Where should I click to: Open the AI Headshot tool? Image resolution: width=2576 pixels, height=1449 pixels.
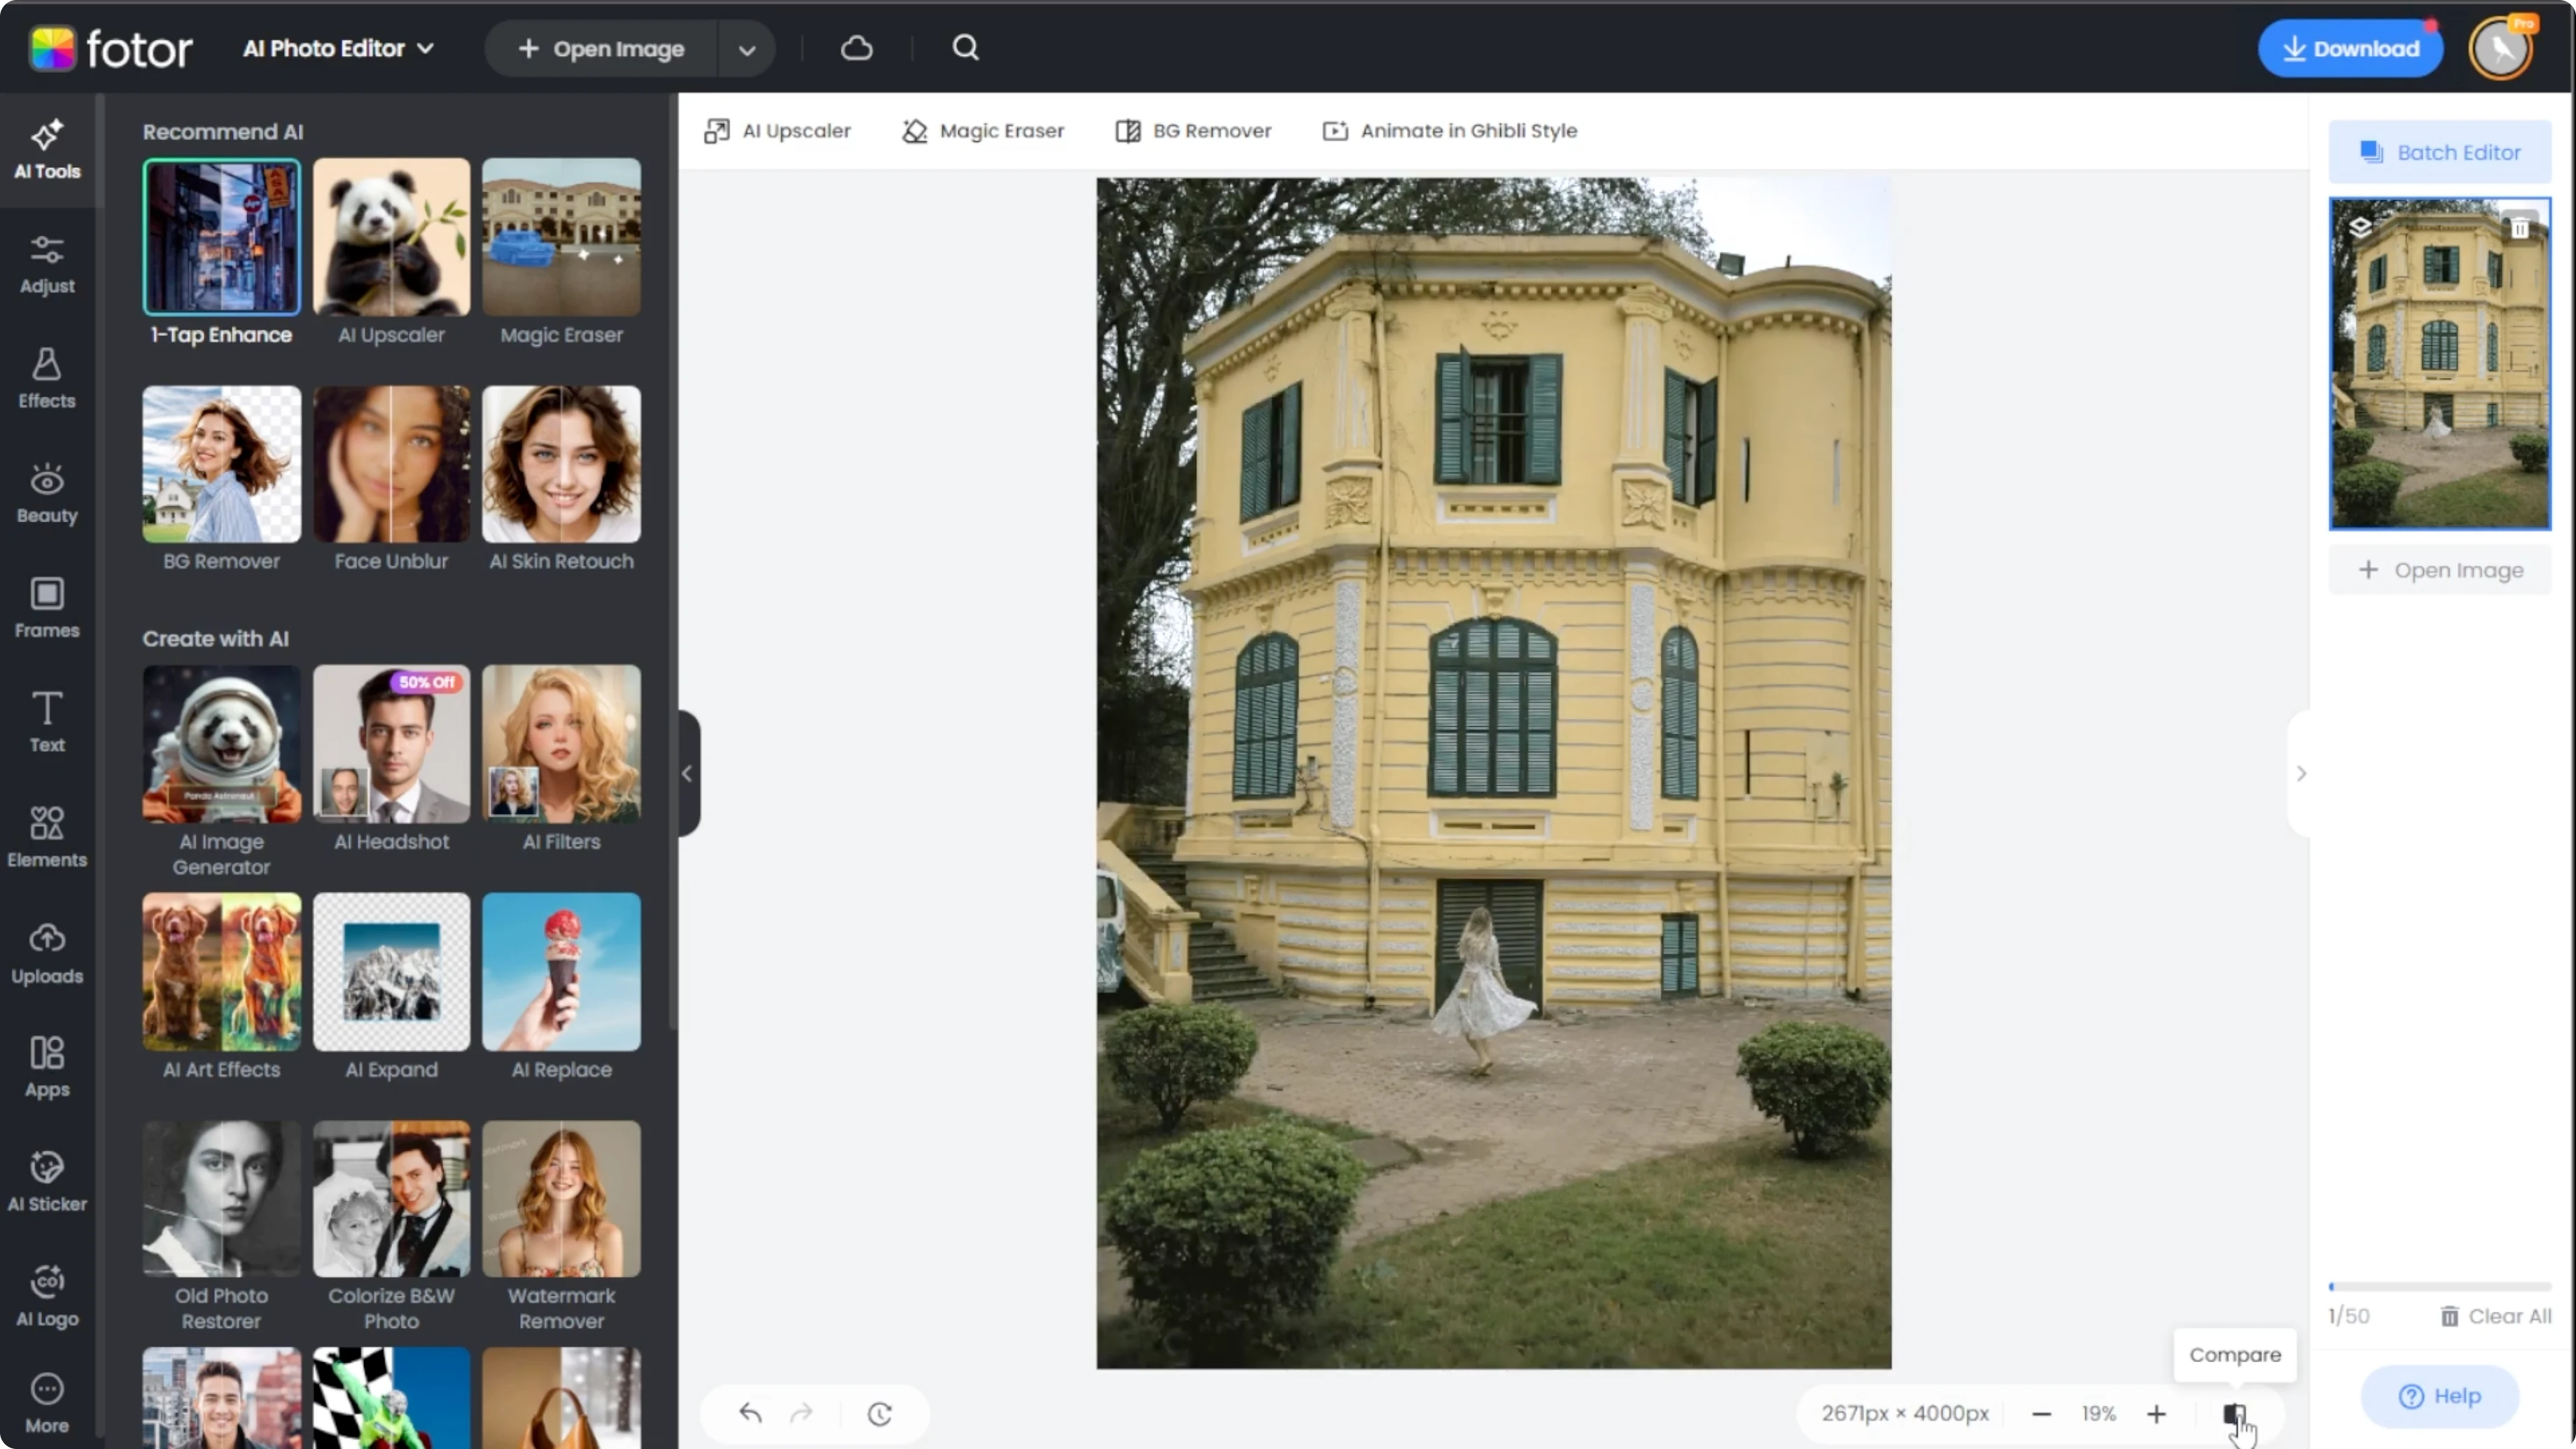tap(391, 759)
